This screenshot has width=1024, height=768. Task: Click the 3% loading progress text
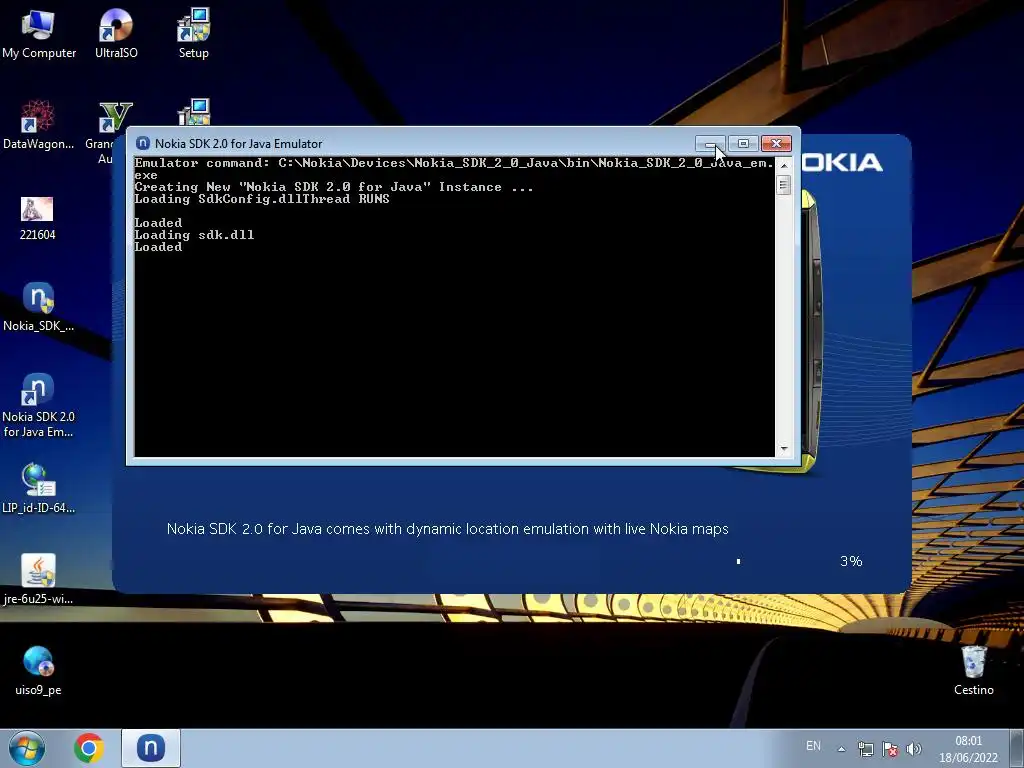(x=851, y=561)
